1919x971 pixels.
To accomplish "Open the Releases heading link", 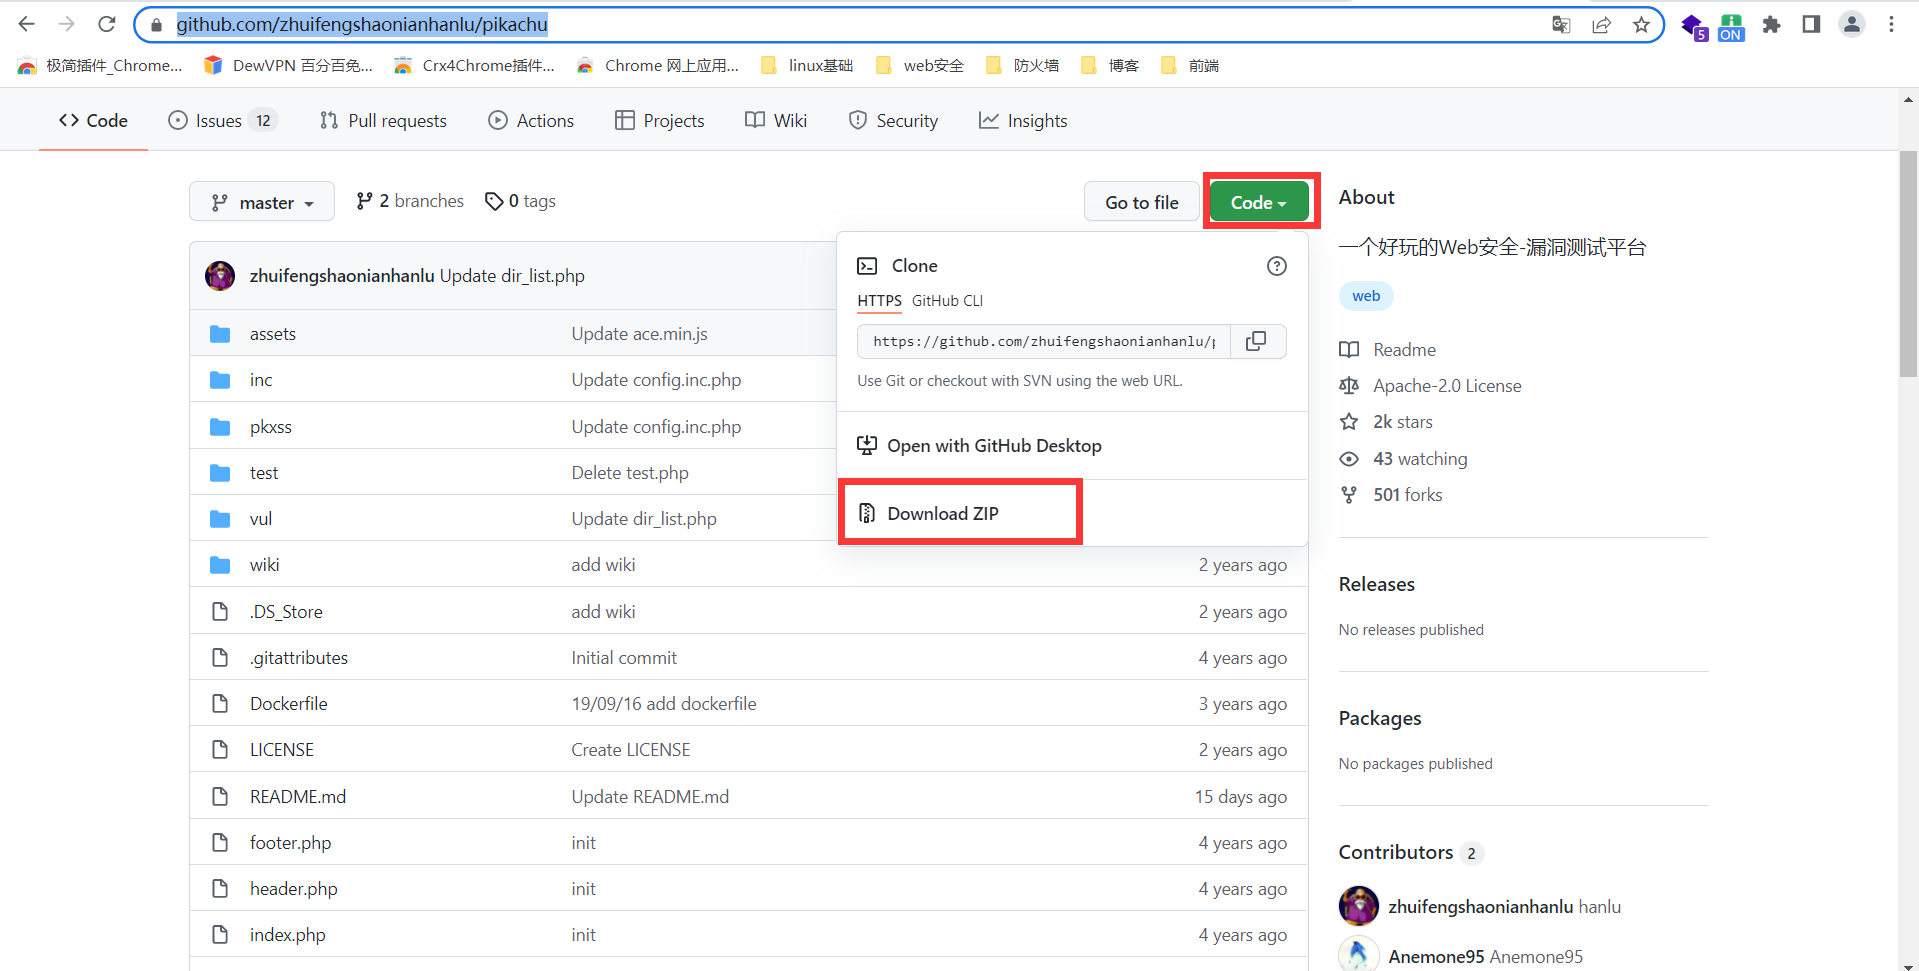I will (1377, 584).
